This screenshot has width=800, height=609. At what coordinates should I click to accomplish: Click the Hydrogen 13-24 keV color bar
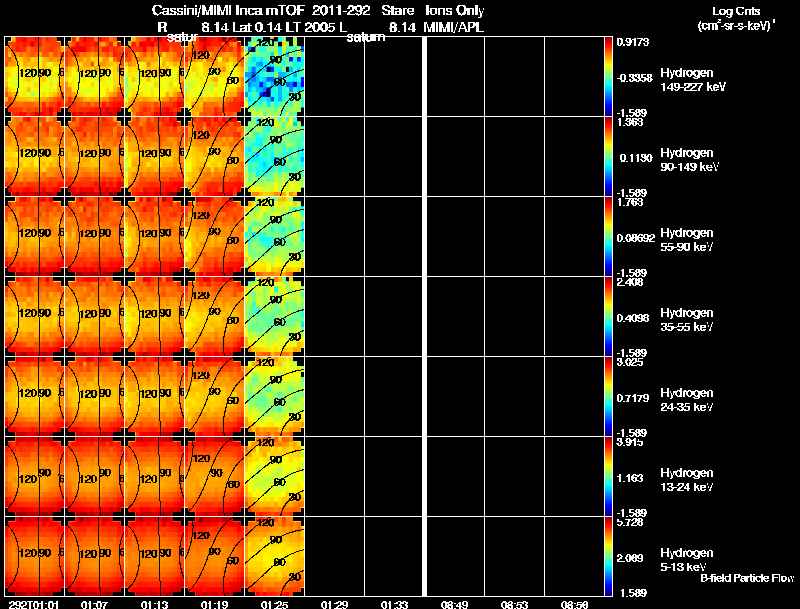[608, 476]
